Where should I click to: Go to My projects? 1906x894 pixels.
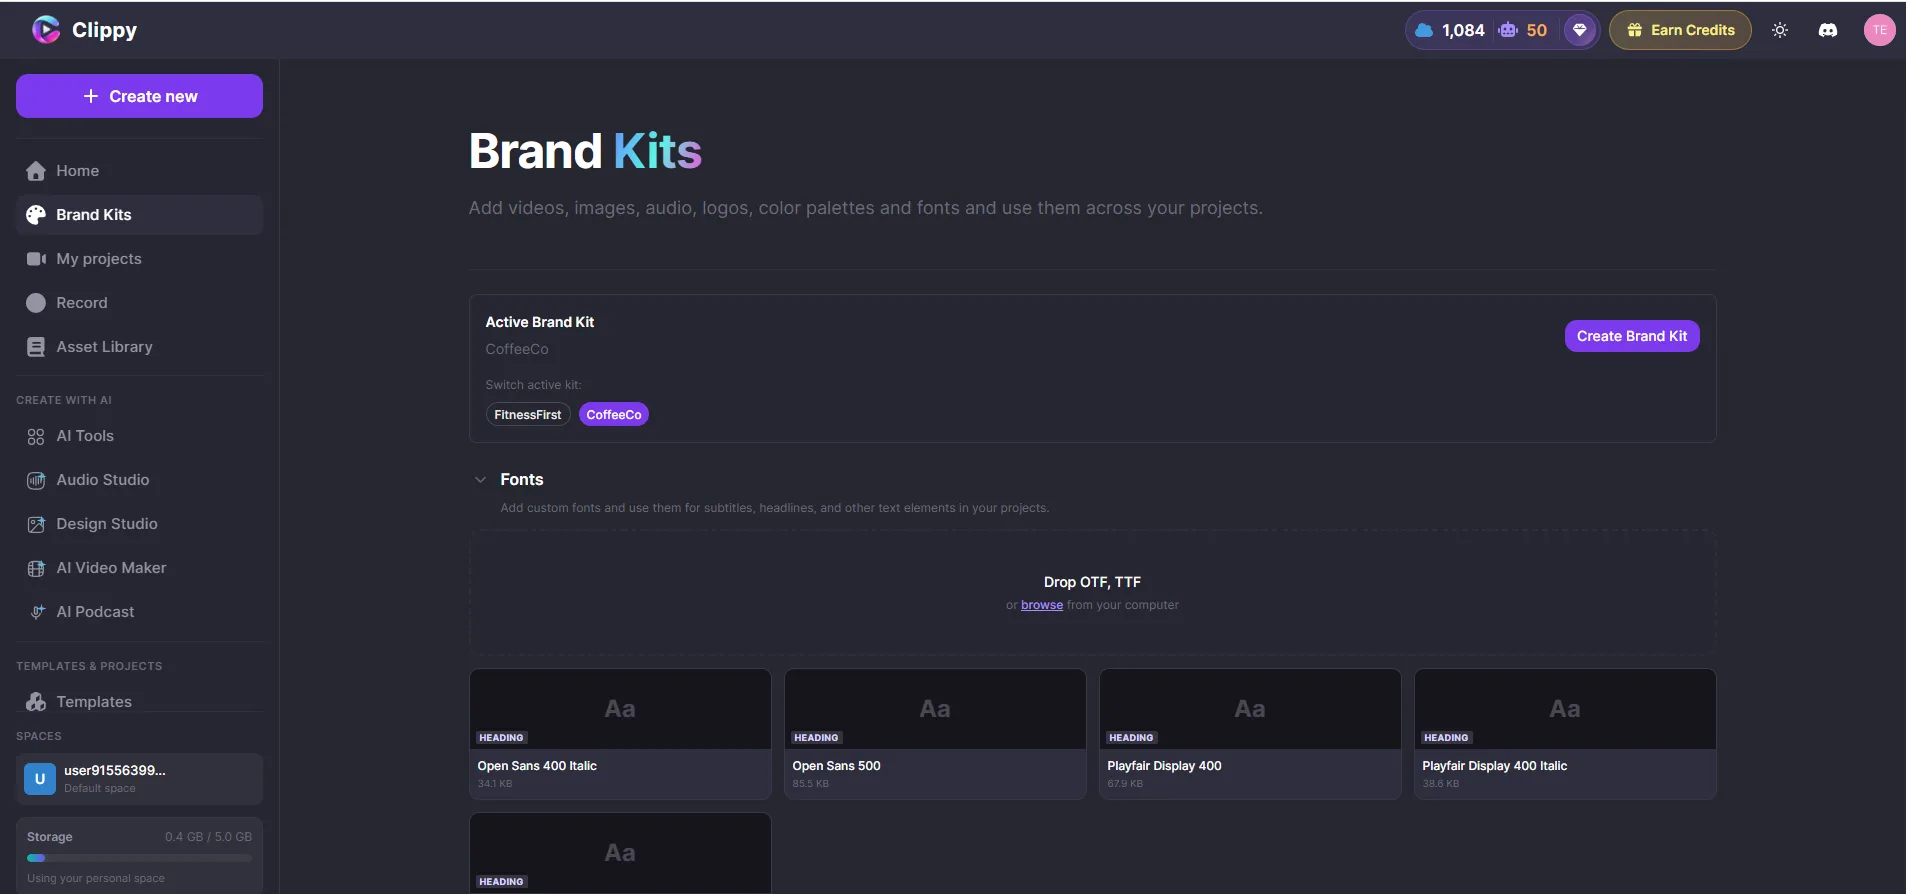tap(139, 259)
